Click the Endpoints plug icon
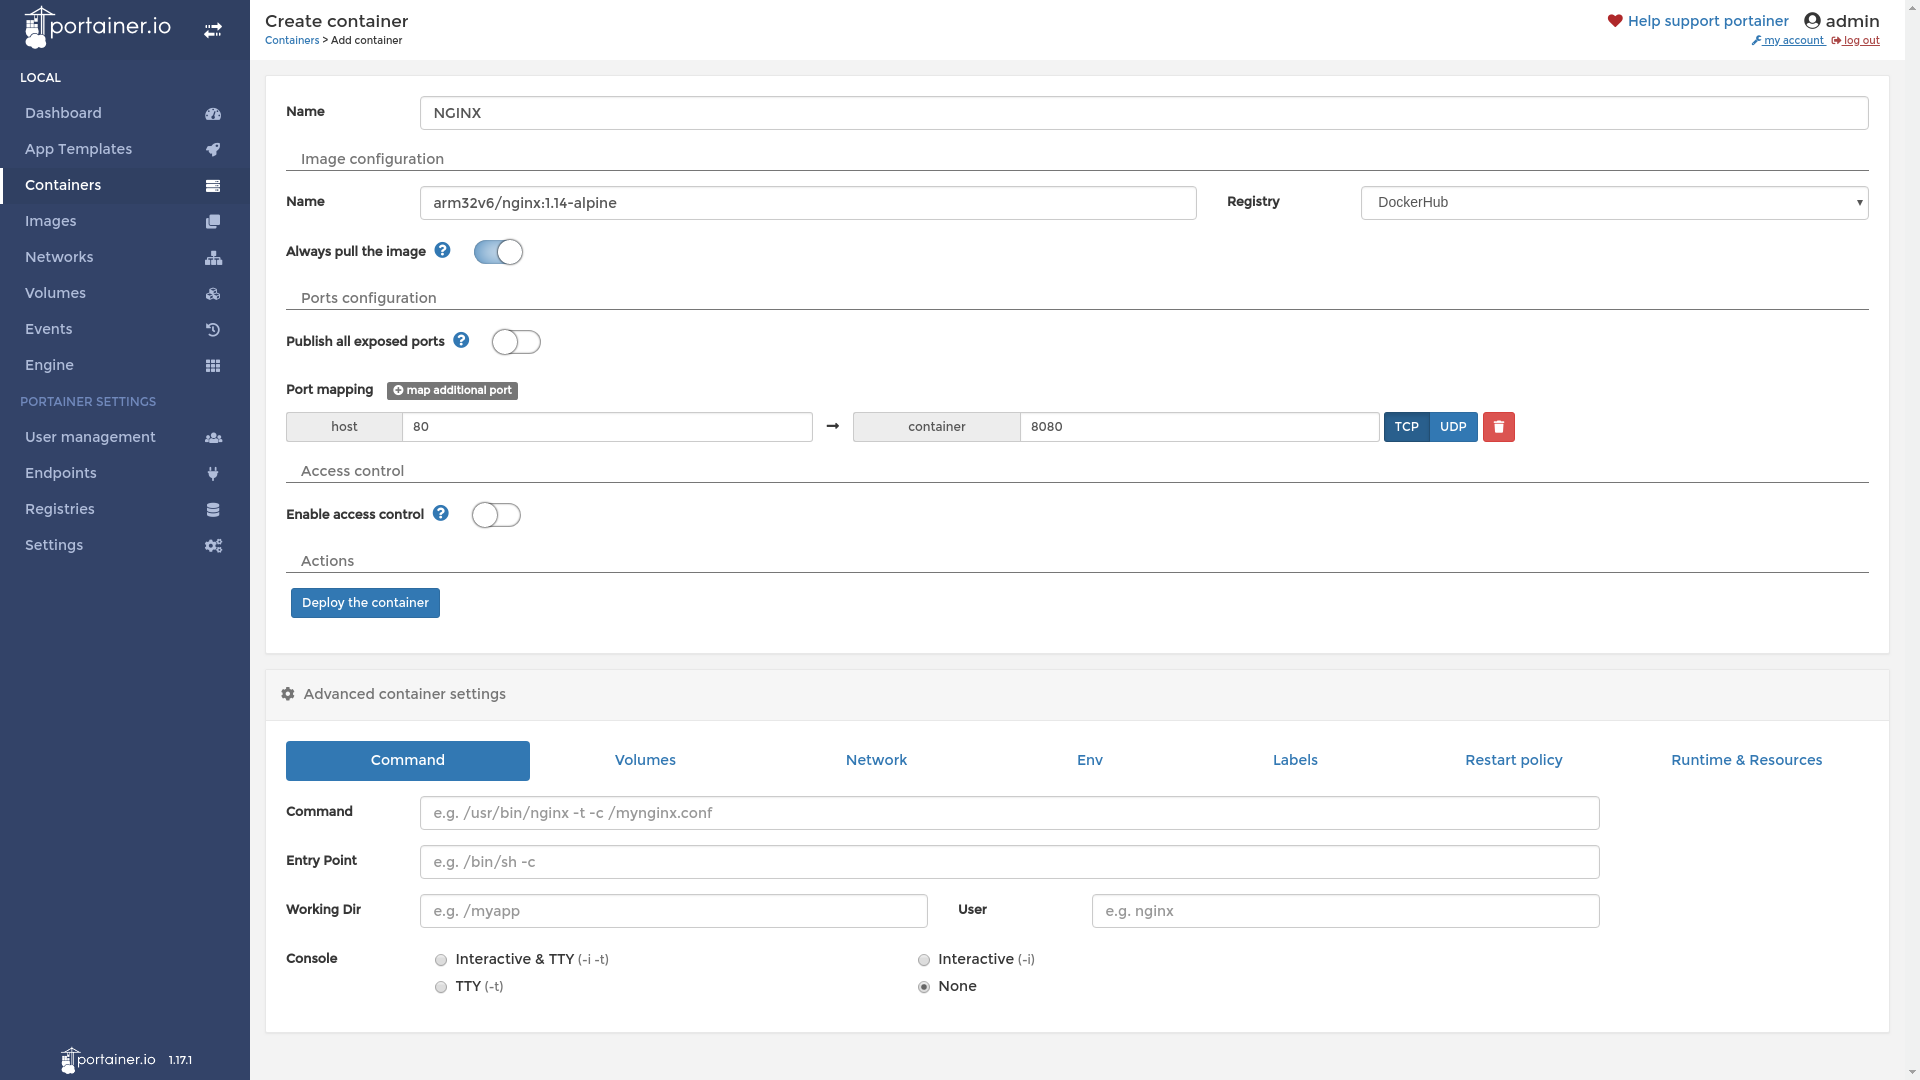 213,474
